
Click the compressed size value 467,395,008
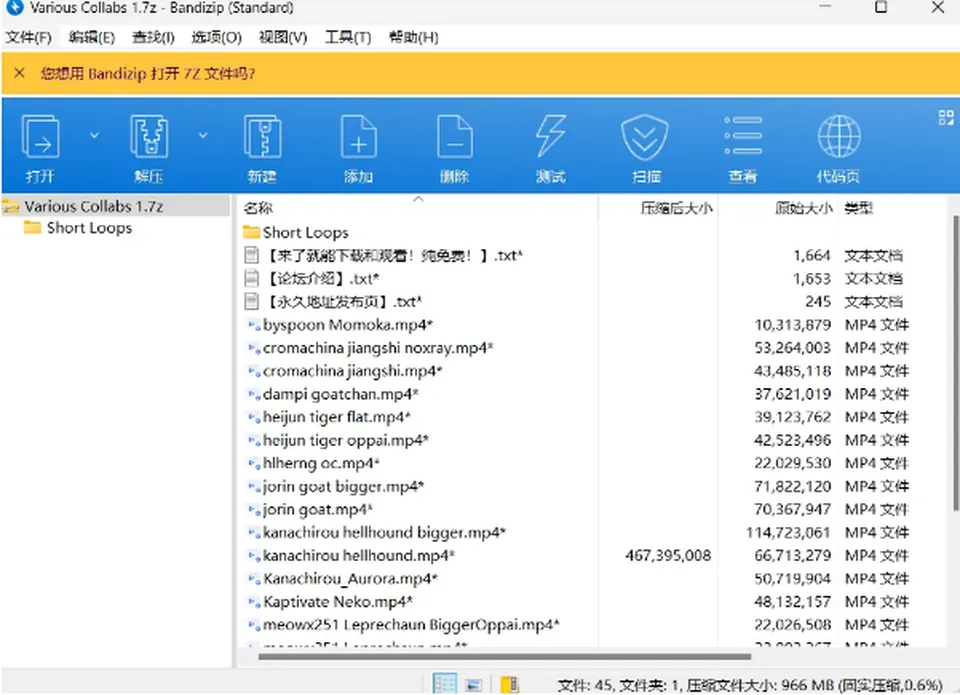point(668,555)
